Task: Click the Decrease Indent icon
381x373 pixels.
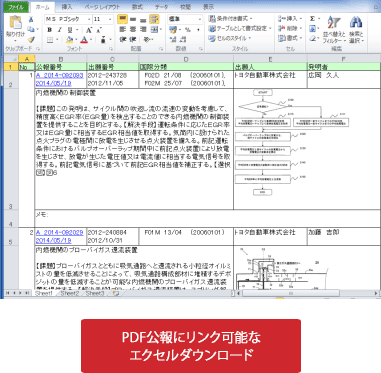Action: 123,40
